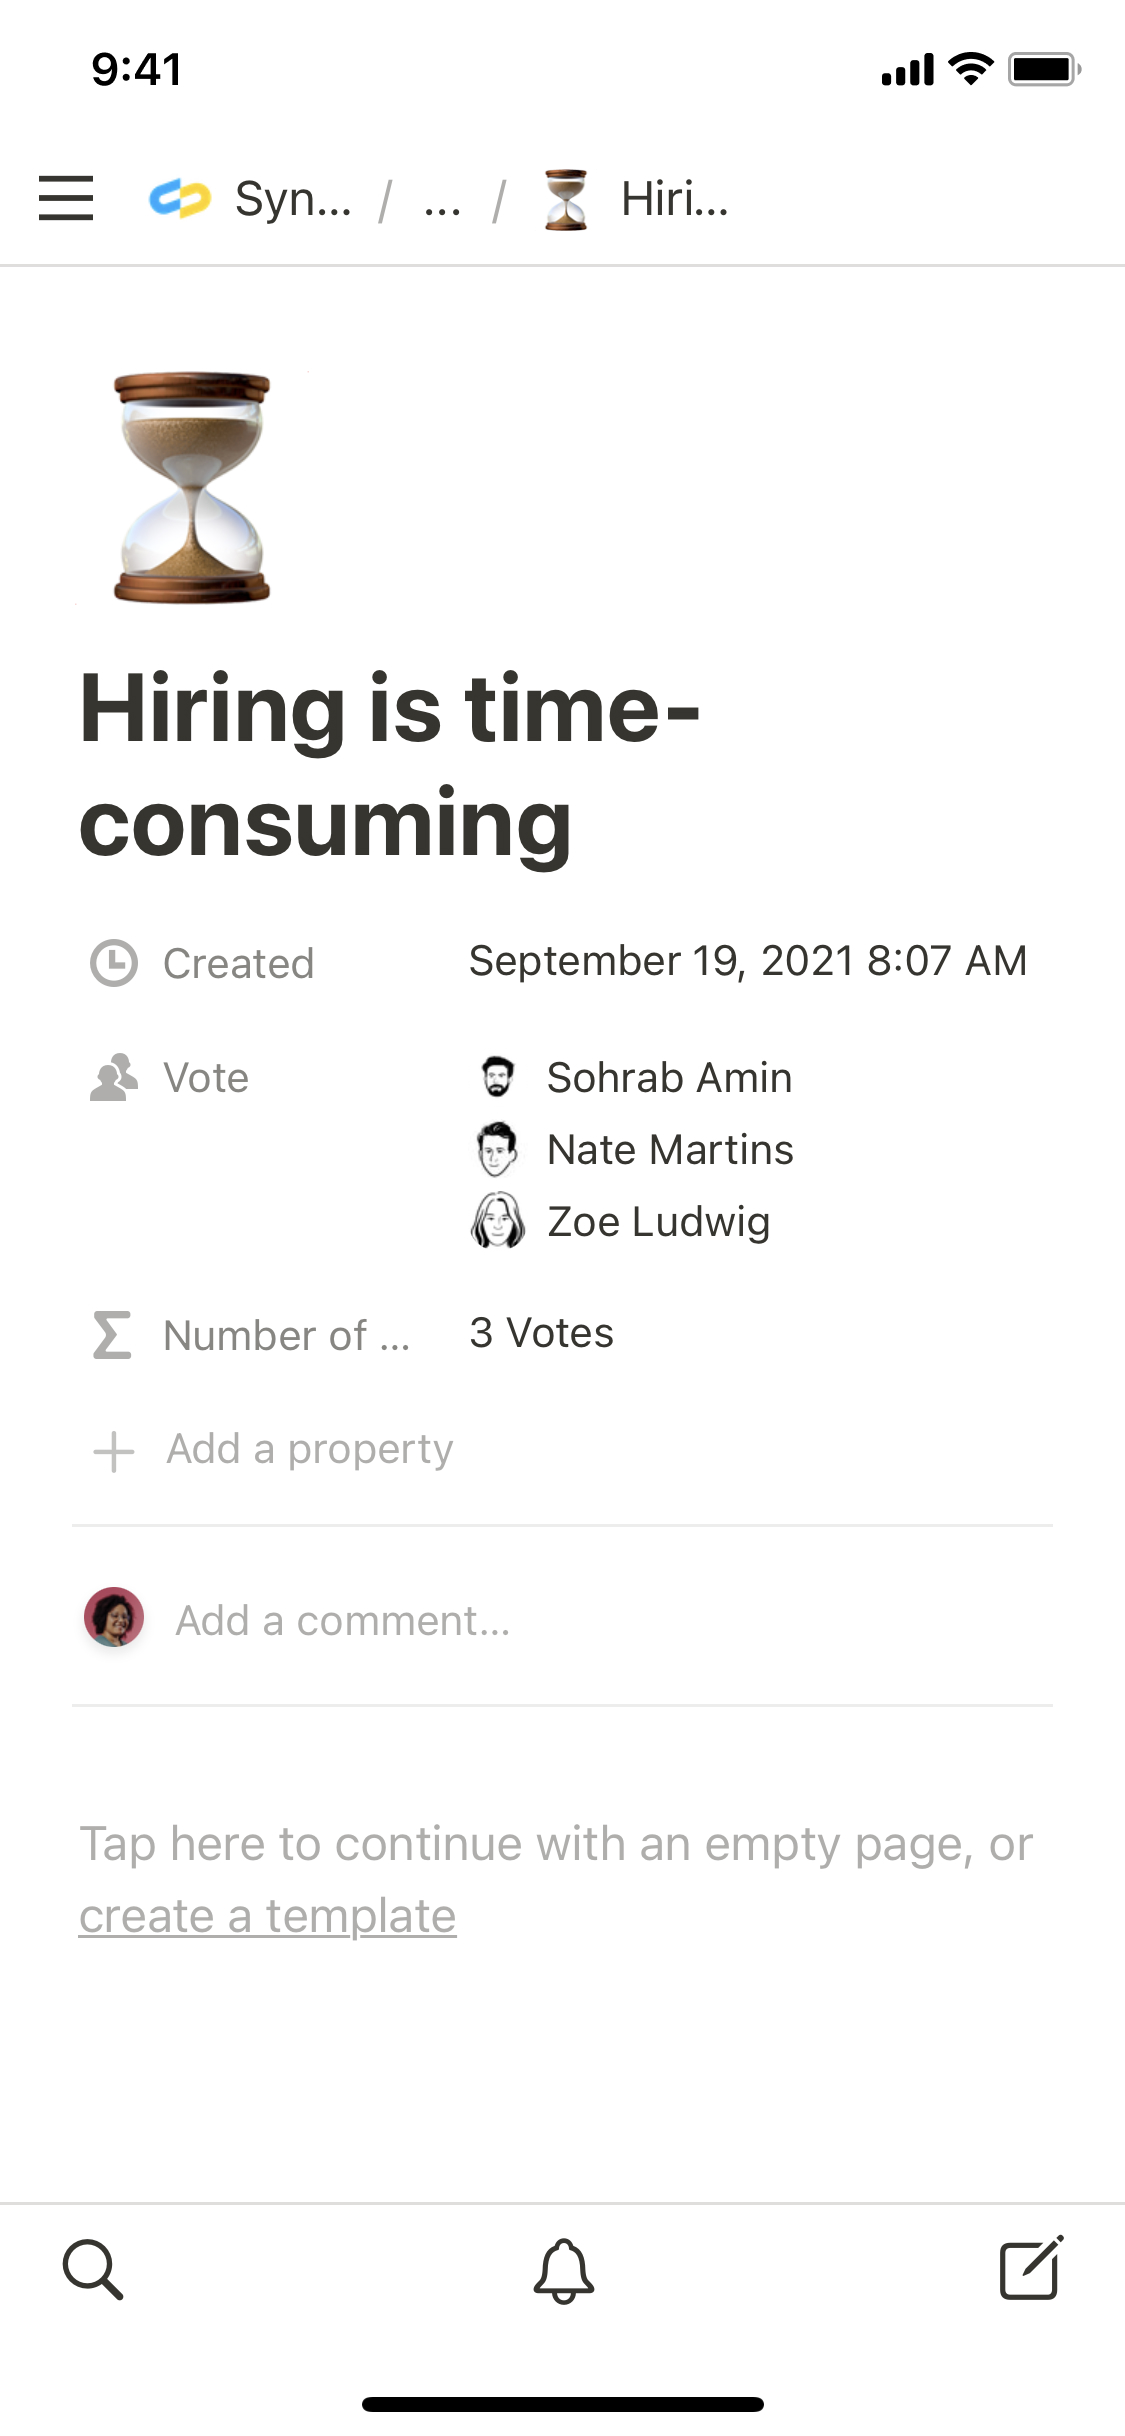Viewport: 1125px width, 2436px height.
Task: Tap the Created date value
Action: tap(747, 961)
